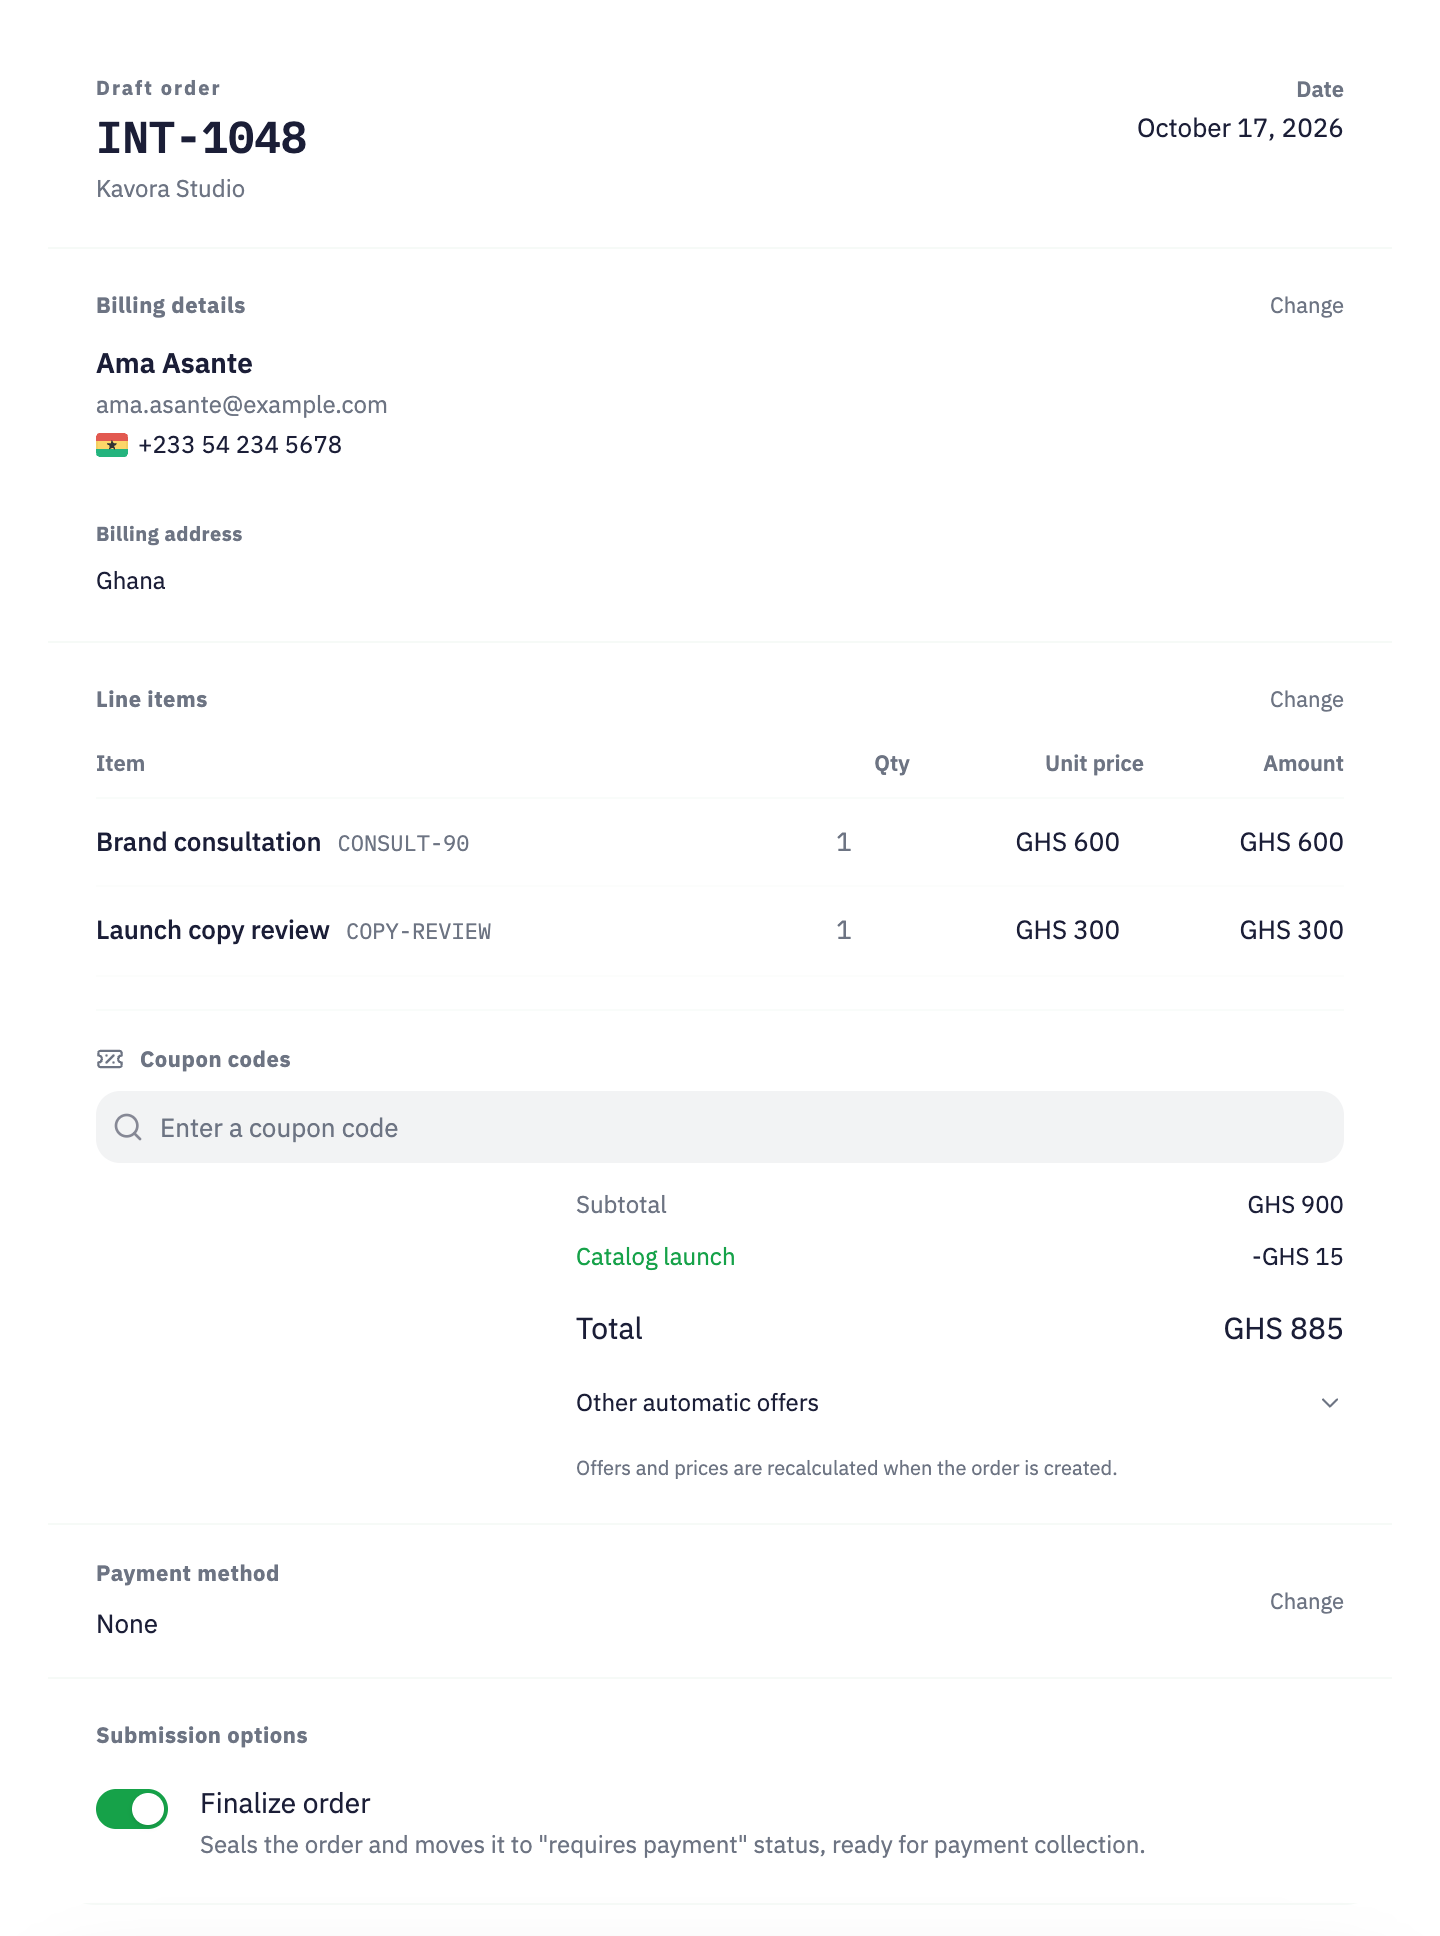Click the Kavora Studio merchant name
The width and height of the screenshot is (1440, 1936).
[x=170, y=189]
